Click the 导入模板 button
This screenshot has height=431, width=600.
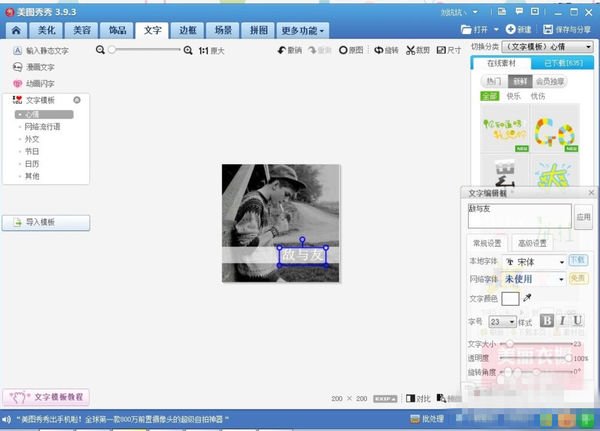[x=46, y=222]
